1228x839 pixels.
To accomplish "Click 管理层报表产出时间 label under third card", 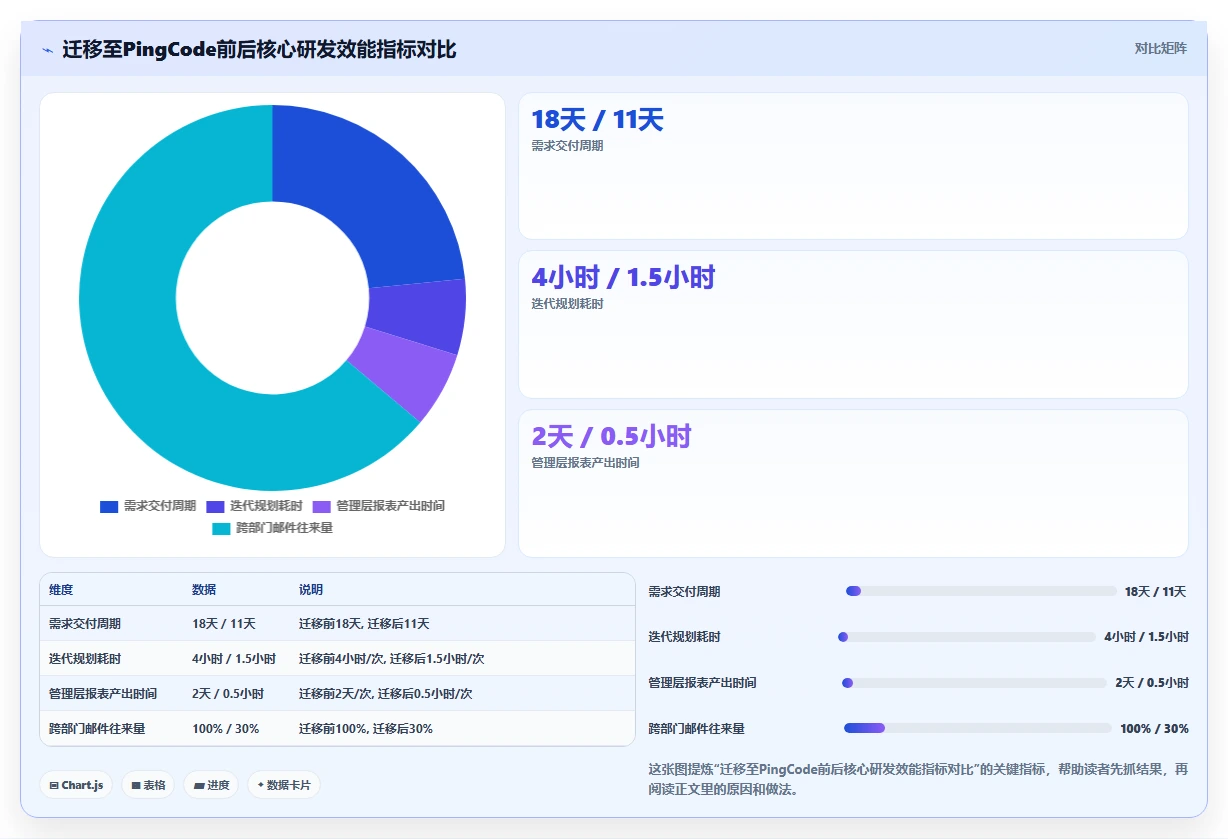I will pos(585,463).
